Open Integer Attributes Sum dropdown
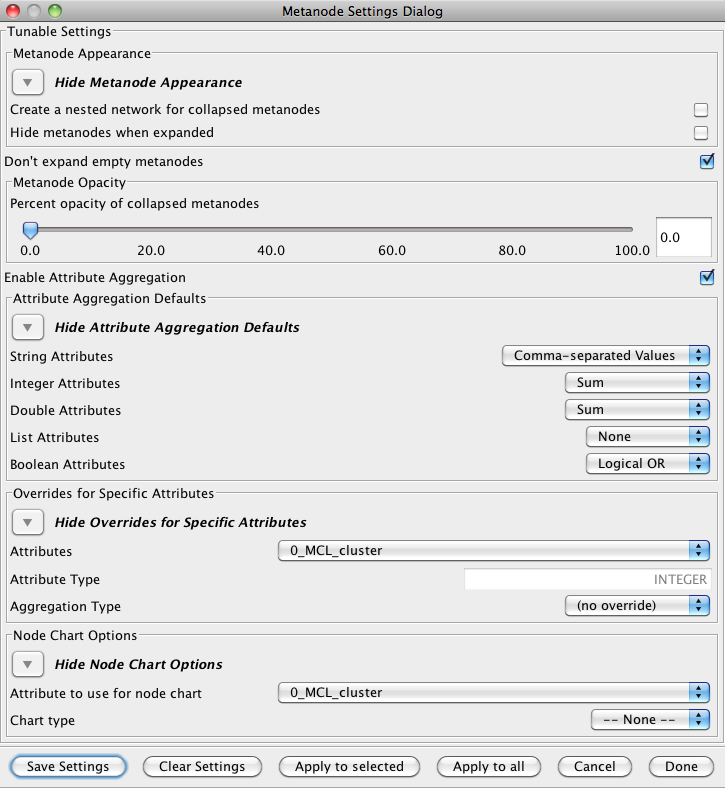The width and height of the screenshot is (725, 789). coord(636,383)
